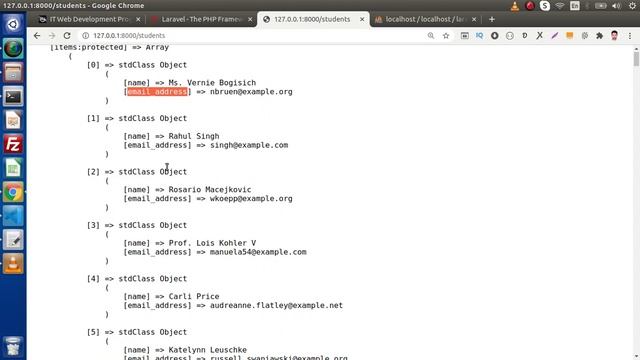Reload the students page
The width and height of the screenshot is (640, 360).
(x=67, y=36)
